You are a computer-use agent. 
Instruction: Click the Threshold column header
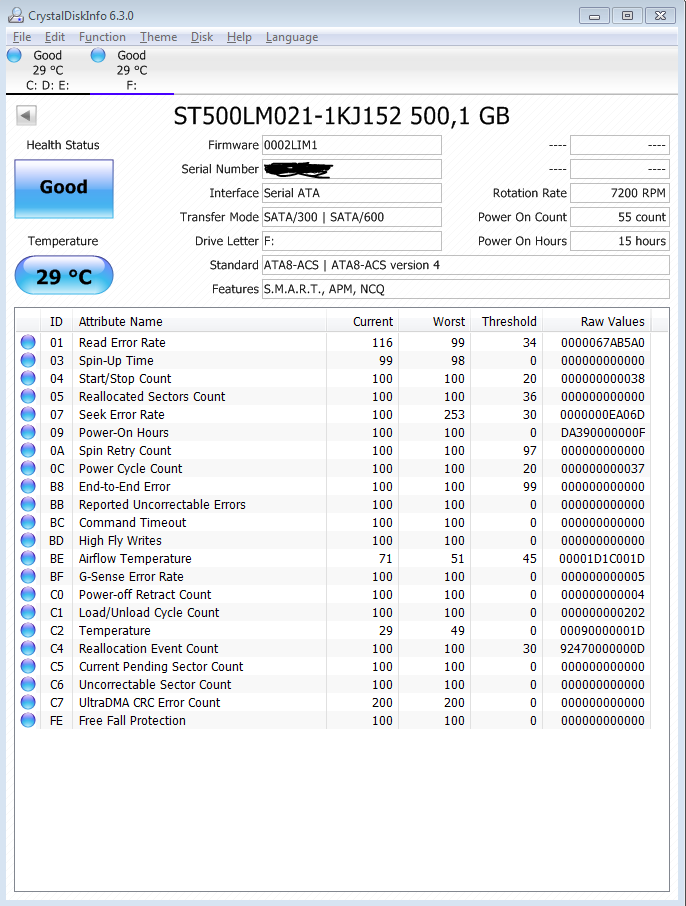coord(506,321)
